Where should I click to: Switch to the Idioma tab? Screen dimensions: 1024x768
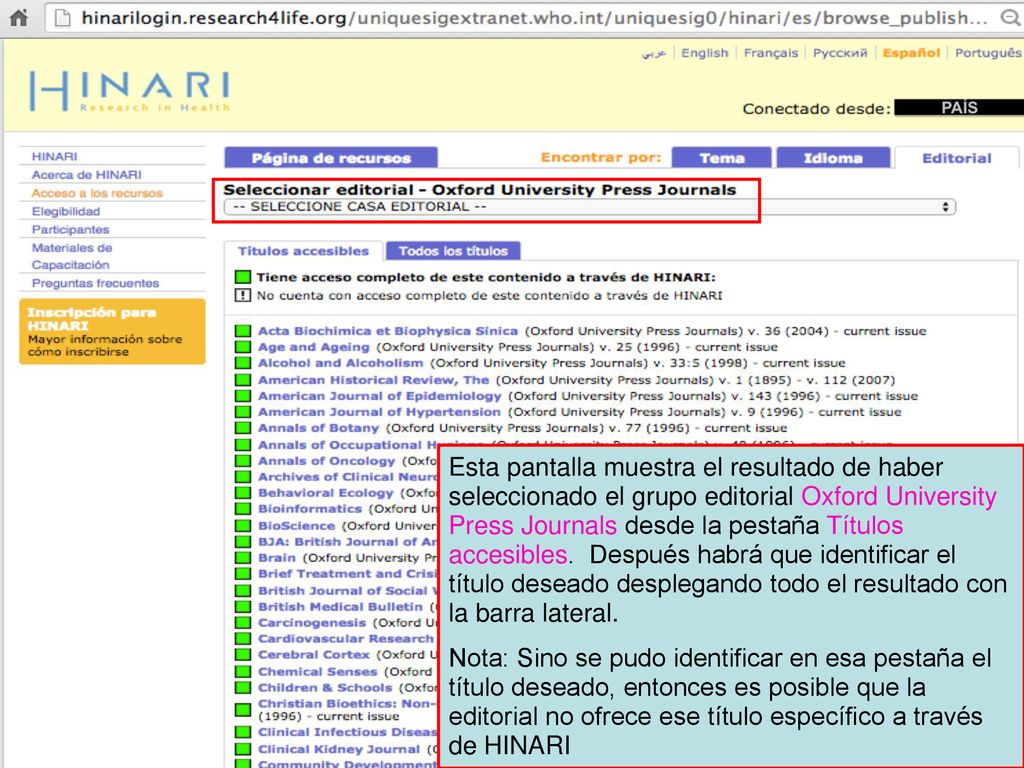coord(833,158)
